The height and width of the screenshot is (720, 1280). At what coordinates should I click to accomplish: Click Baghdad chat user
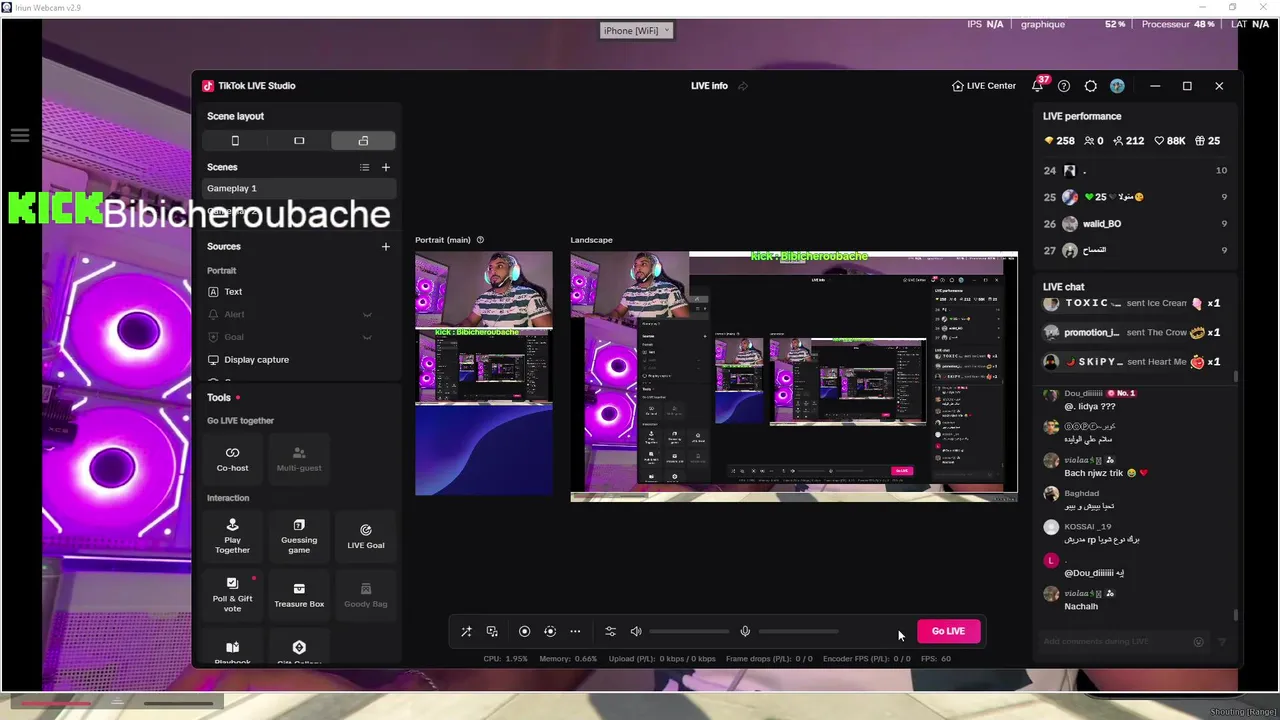tap(1081, 493)
